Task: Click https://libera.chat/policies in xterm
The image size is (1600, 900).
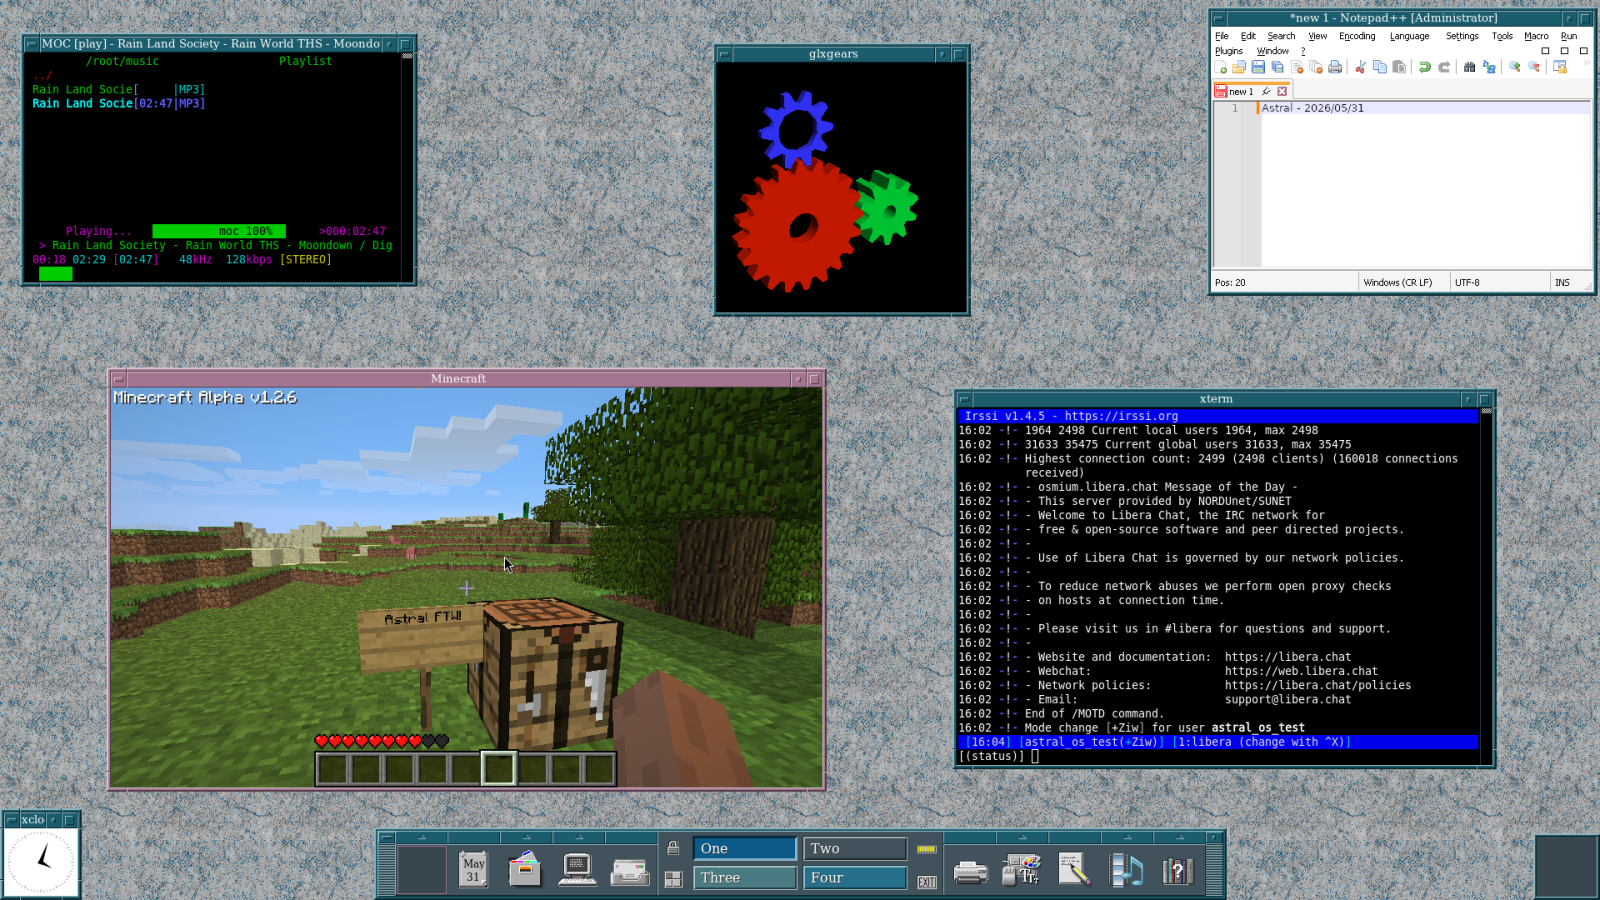Action: tap(1318, 685)
